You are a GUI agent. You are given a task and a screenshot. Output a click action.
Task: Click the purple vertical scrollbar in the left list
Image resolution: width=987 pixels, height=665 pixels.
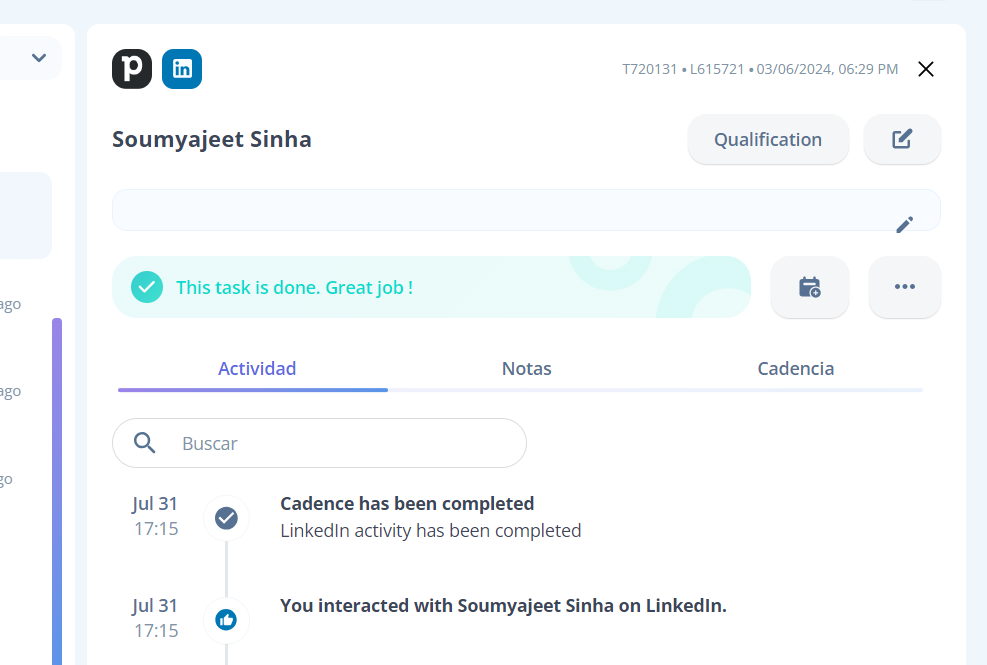[x=57, y=491]
